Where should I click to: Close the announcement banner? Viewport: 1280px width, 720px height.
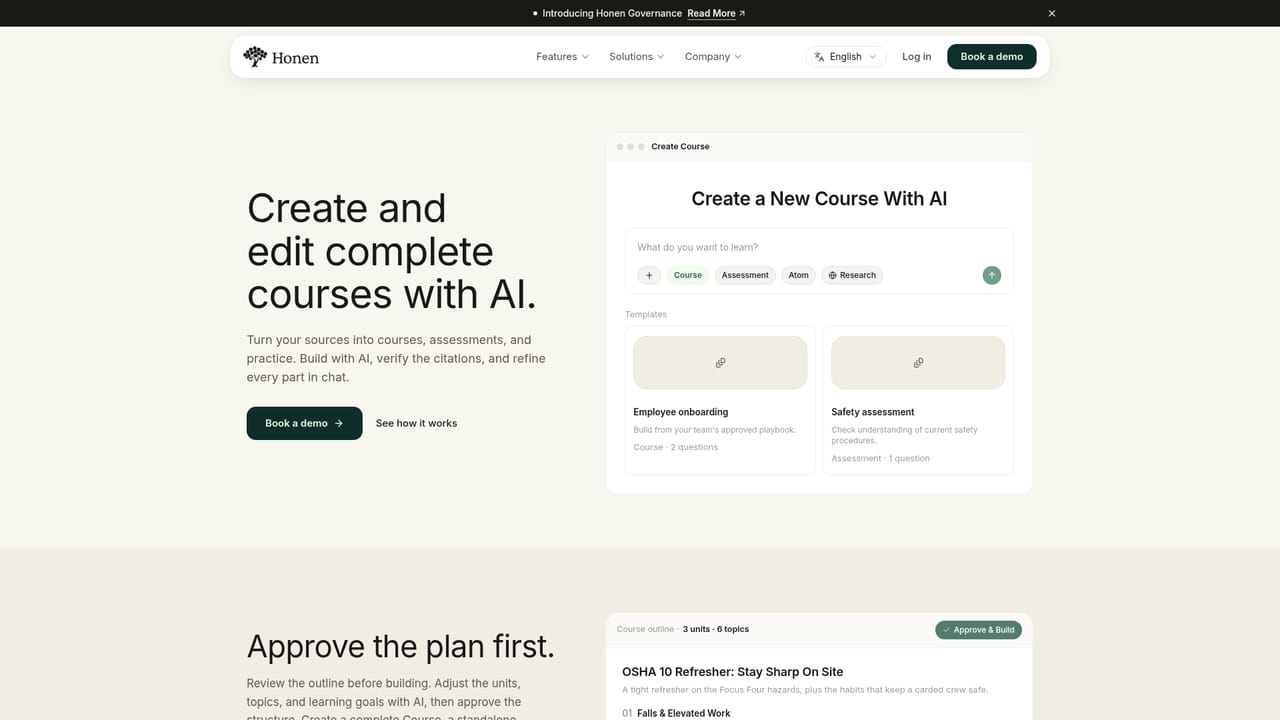(x=1051, y=13)
